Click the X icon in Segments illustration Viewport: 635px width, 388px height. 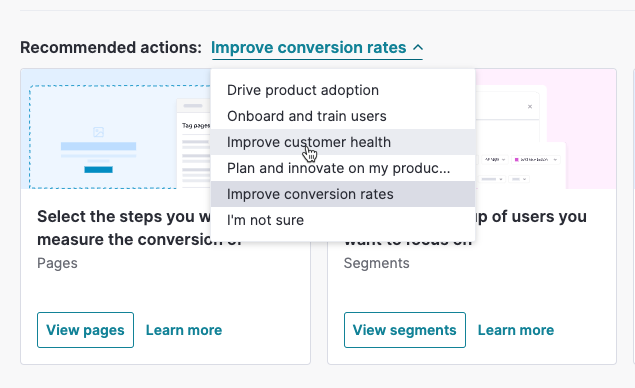tap(530, 107)
